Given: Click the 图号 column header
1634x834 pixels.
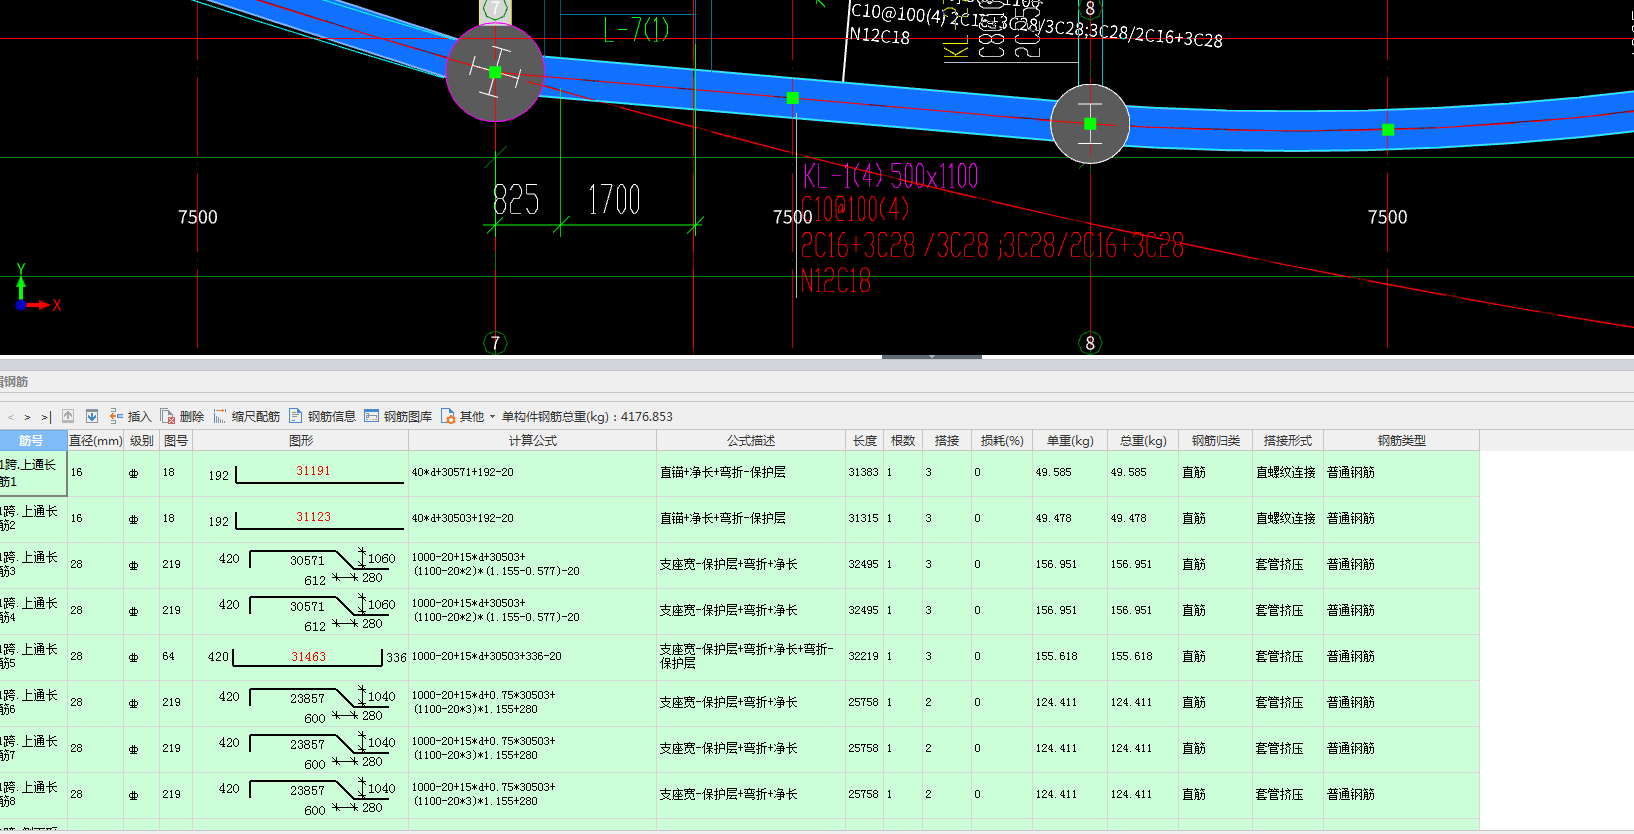Looking at the screenshot, I should click(176, 441).
